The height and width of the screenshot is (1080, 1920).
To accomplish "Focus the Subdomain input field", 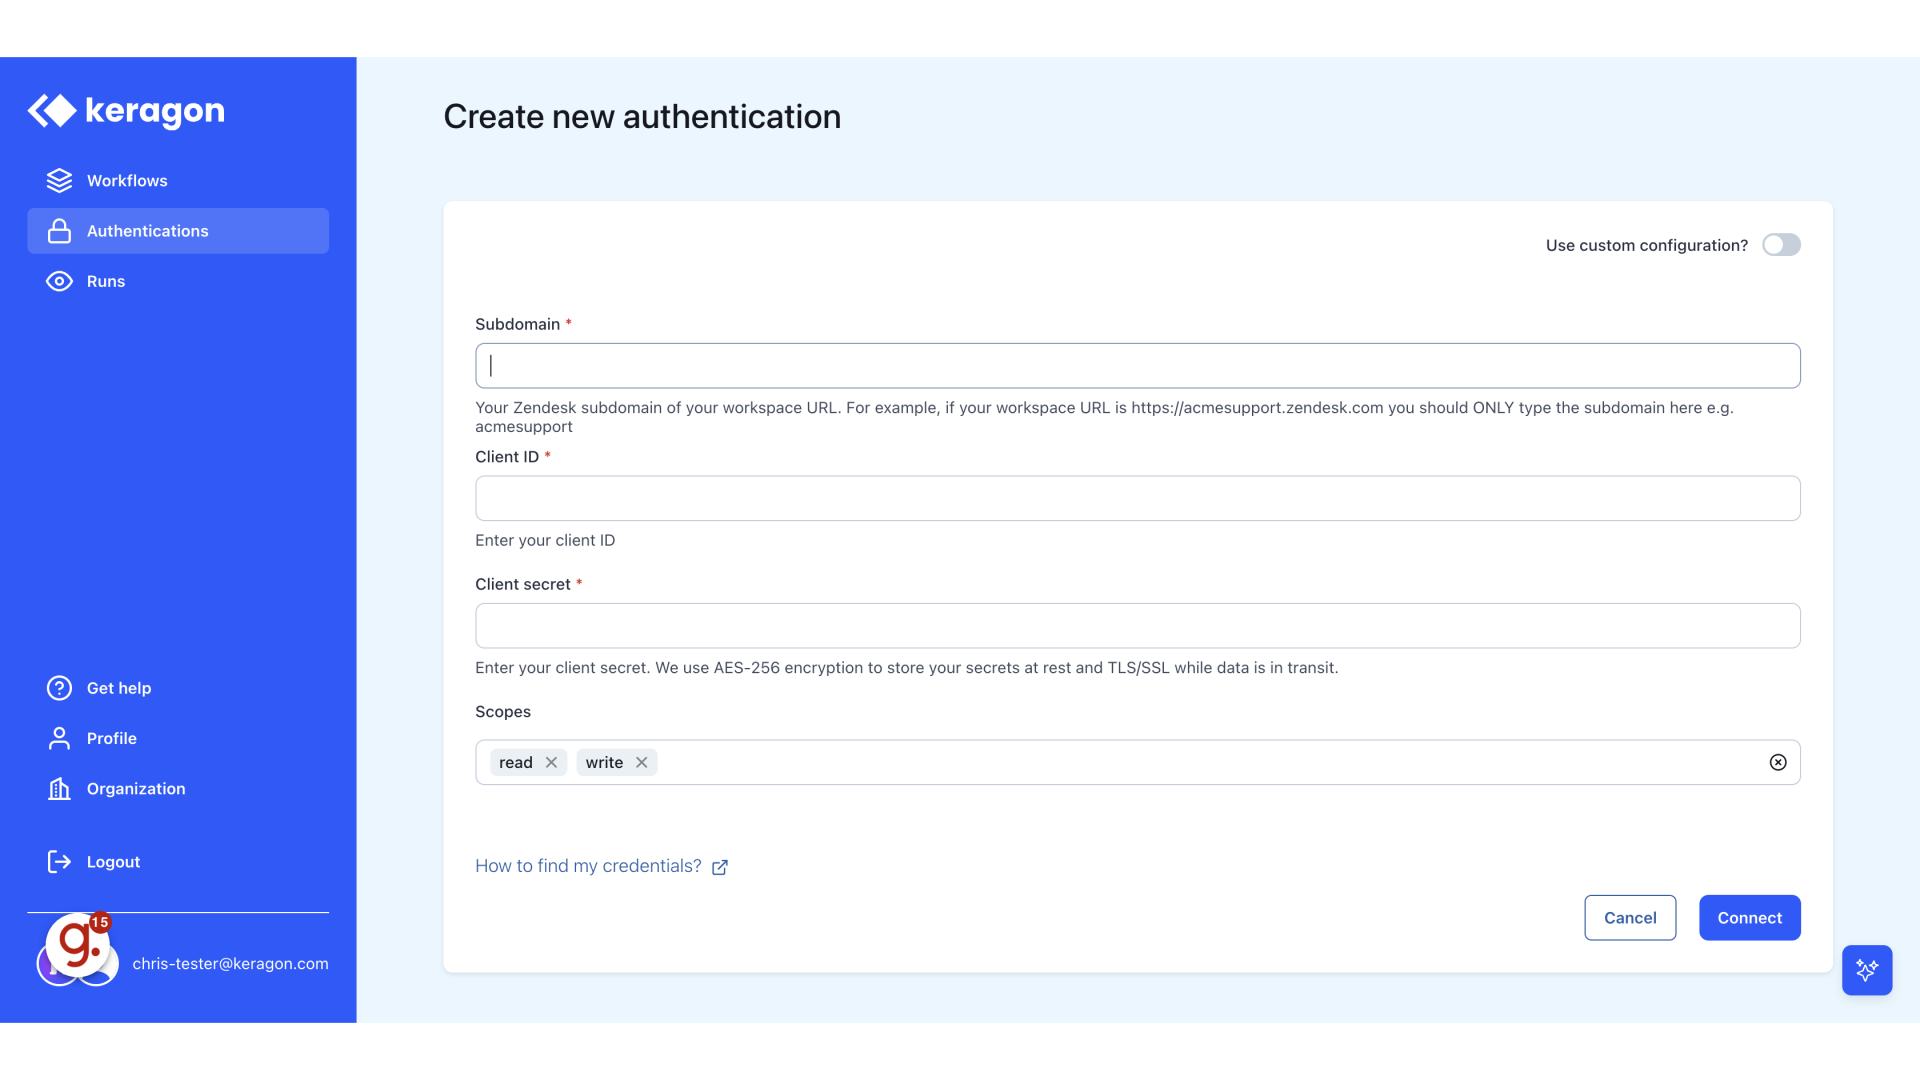I will 1137,366.
